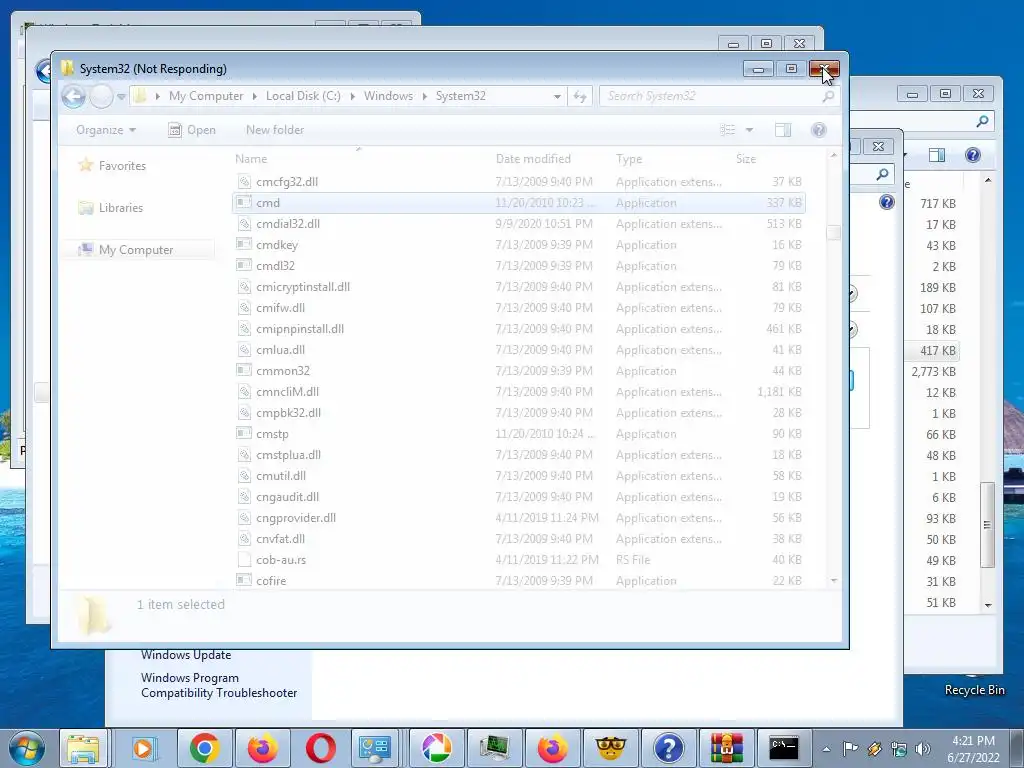Toggle the preview pane button in System32
Image resolution: width=1024 pixels, height=768 pixels.
click(x=783, y=130)
